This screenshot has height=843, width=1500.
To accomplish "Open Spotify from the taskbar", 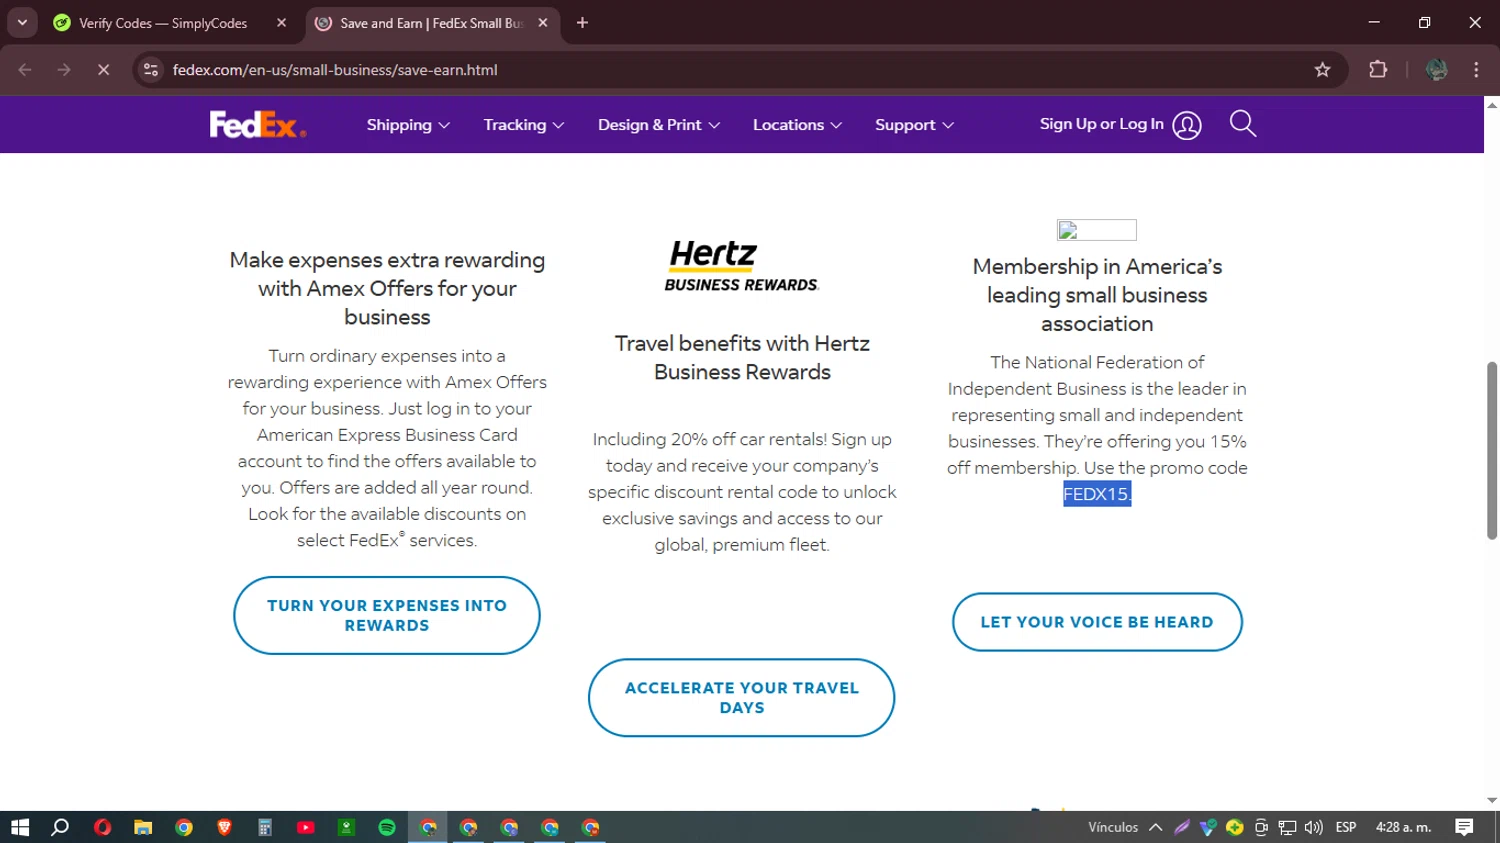I will click(x=387, y=827).
